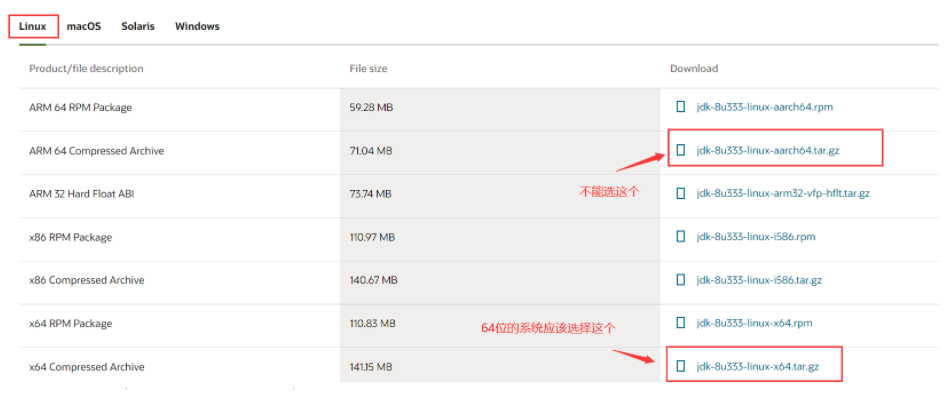Click the 110.97 MB file size
Viewport: 950px width, 396px height.
click(372, 237)
